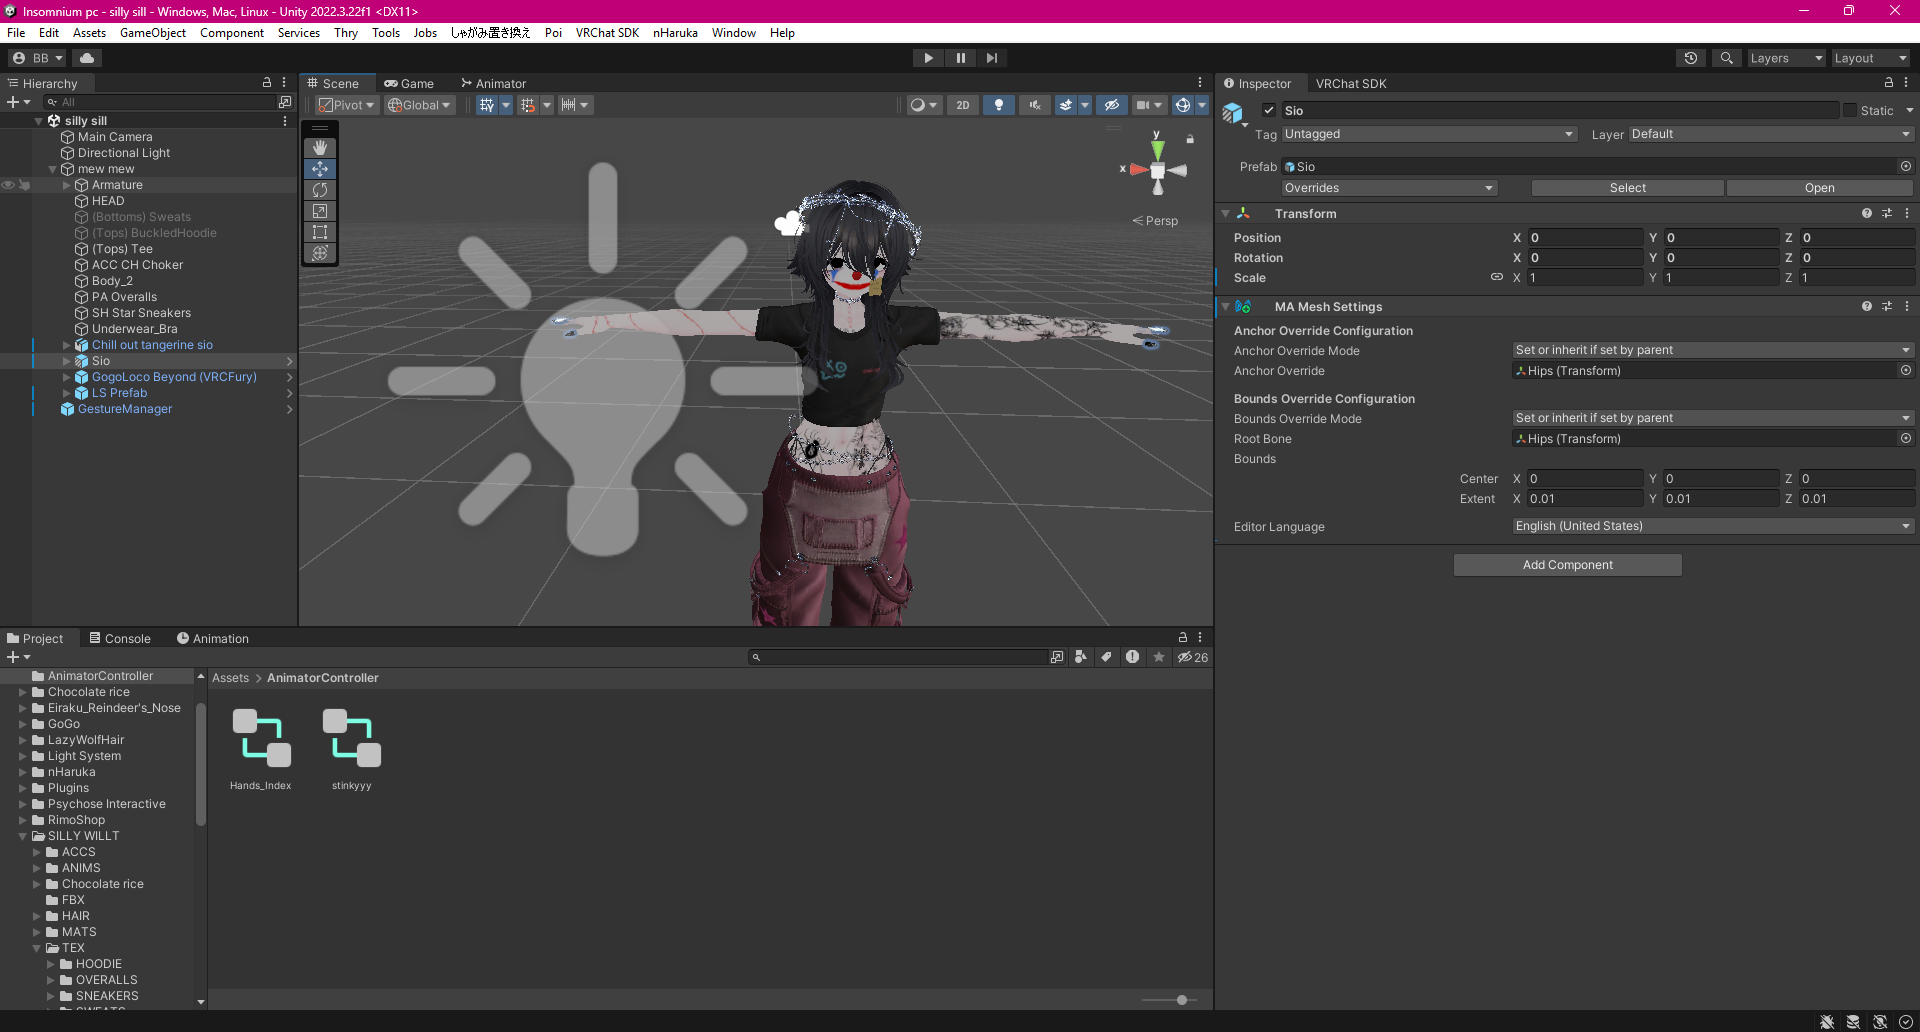The height and width of the screenshot is (1032, 1920).
Task: Expand GogoLoco Beyond (VRCFury) object
Action: click(67, 377)
